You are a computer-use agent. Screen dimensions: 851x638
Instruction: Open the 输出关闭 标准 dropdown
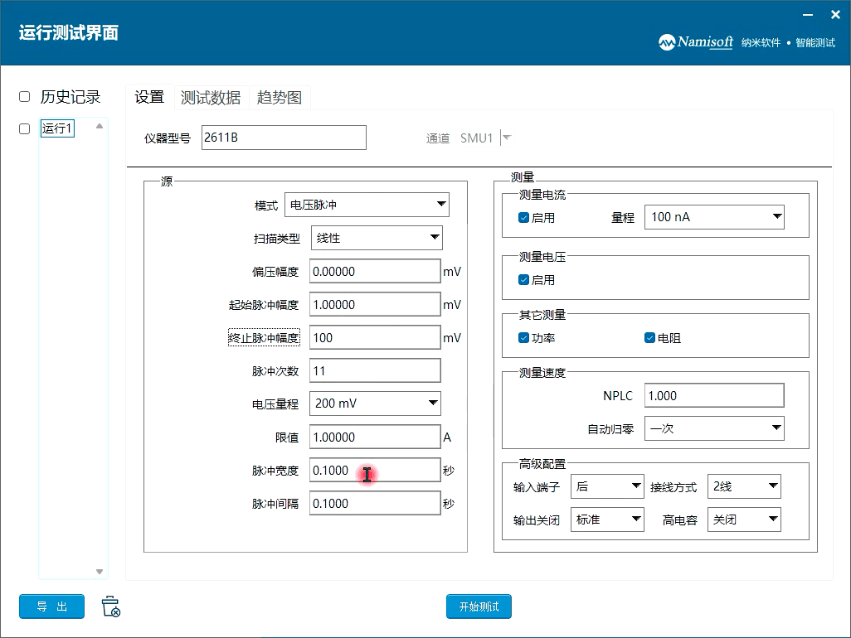[607, 520]
